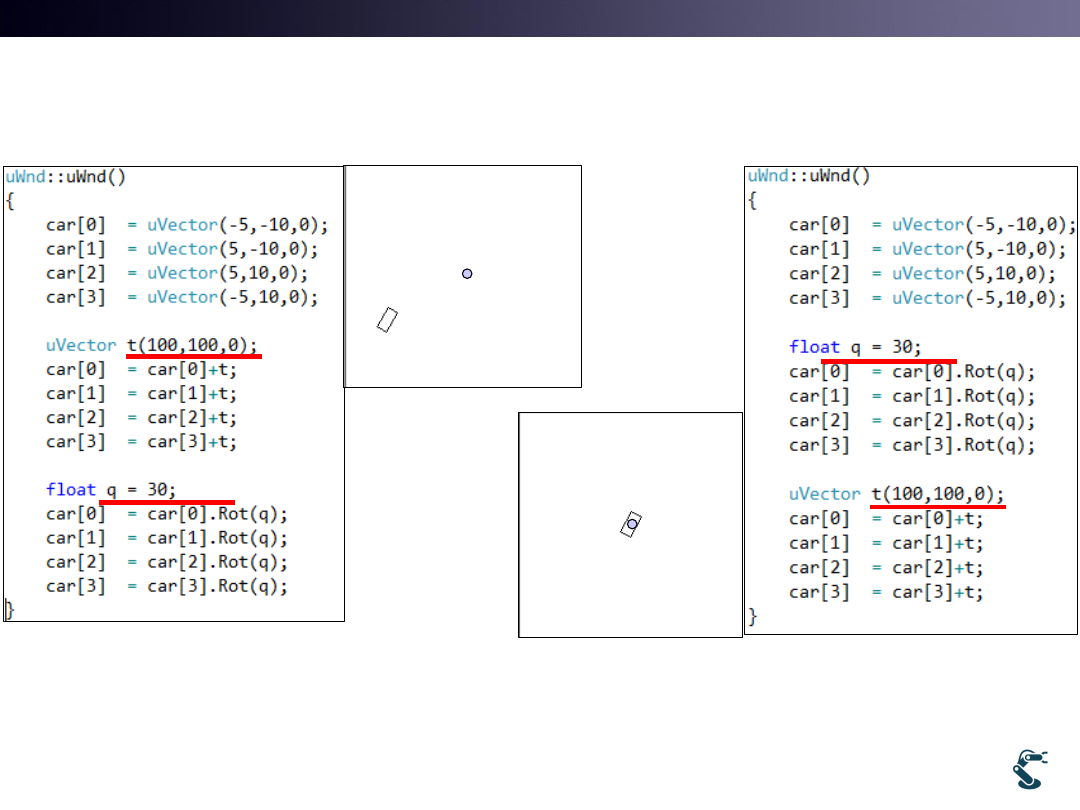Click the closing brace in right code panel
The width and height of the screenshot is (1080, 810).
point(753,617)
